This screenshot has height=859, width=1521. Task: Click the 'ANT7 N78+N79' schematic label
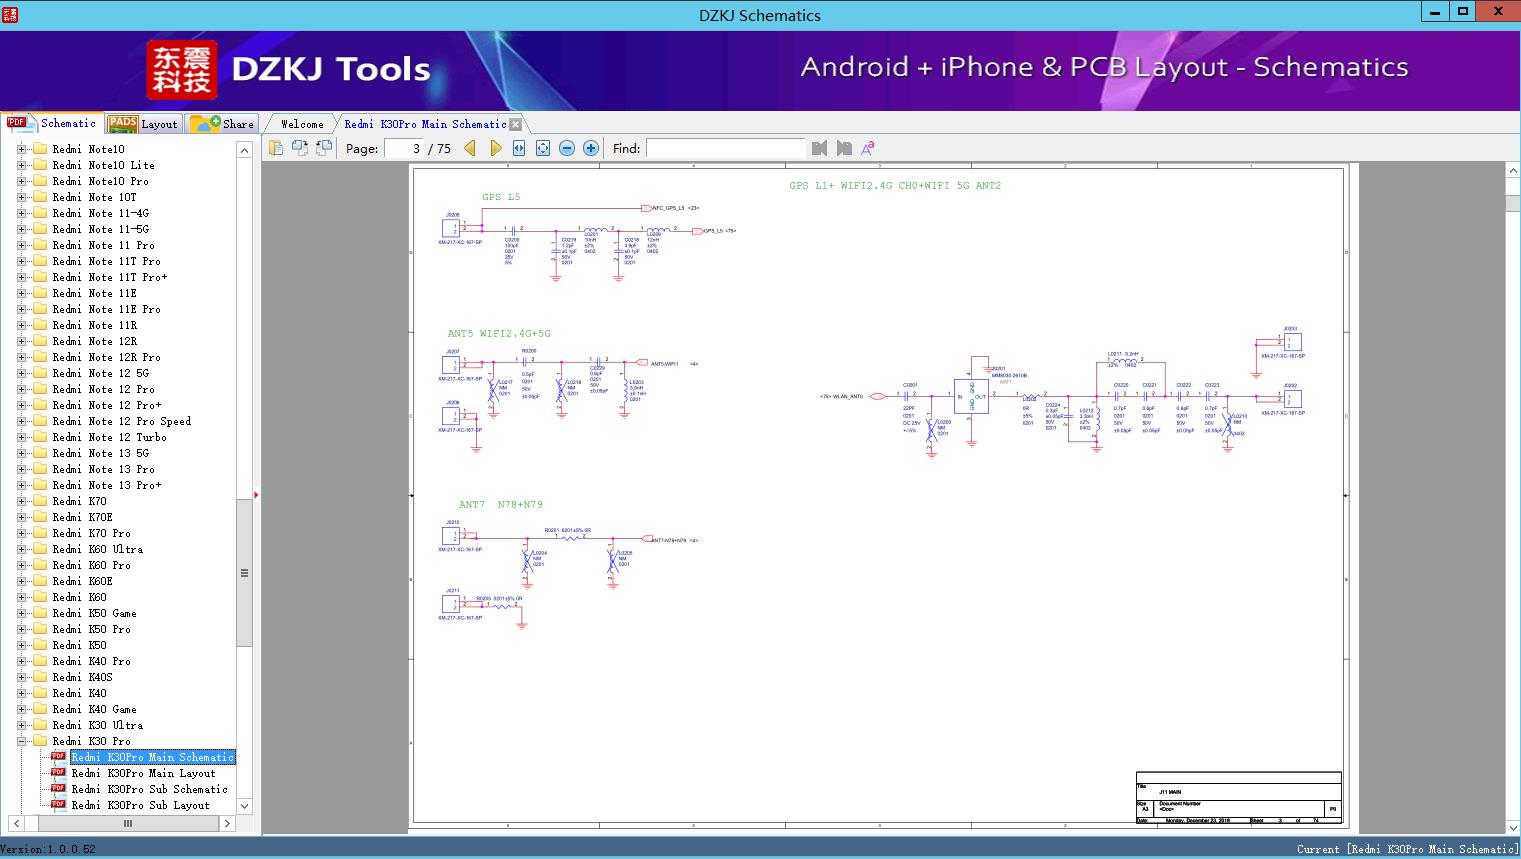(x=501, y=505)
